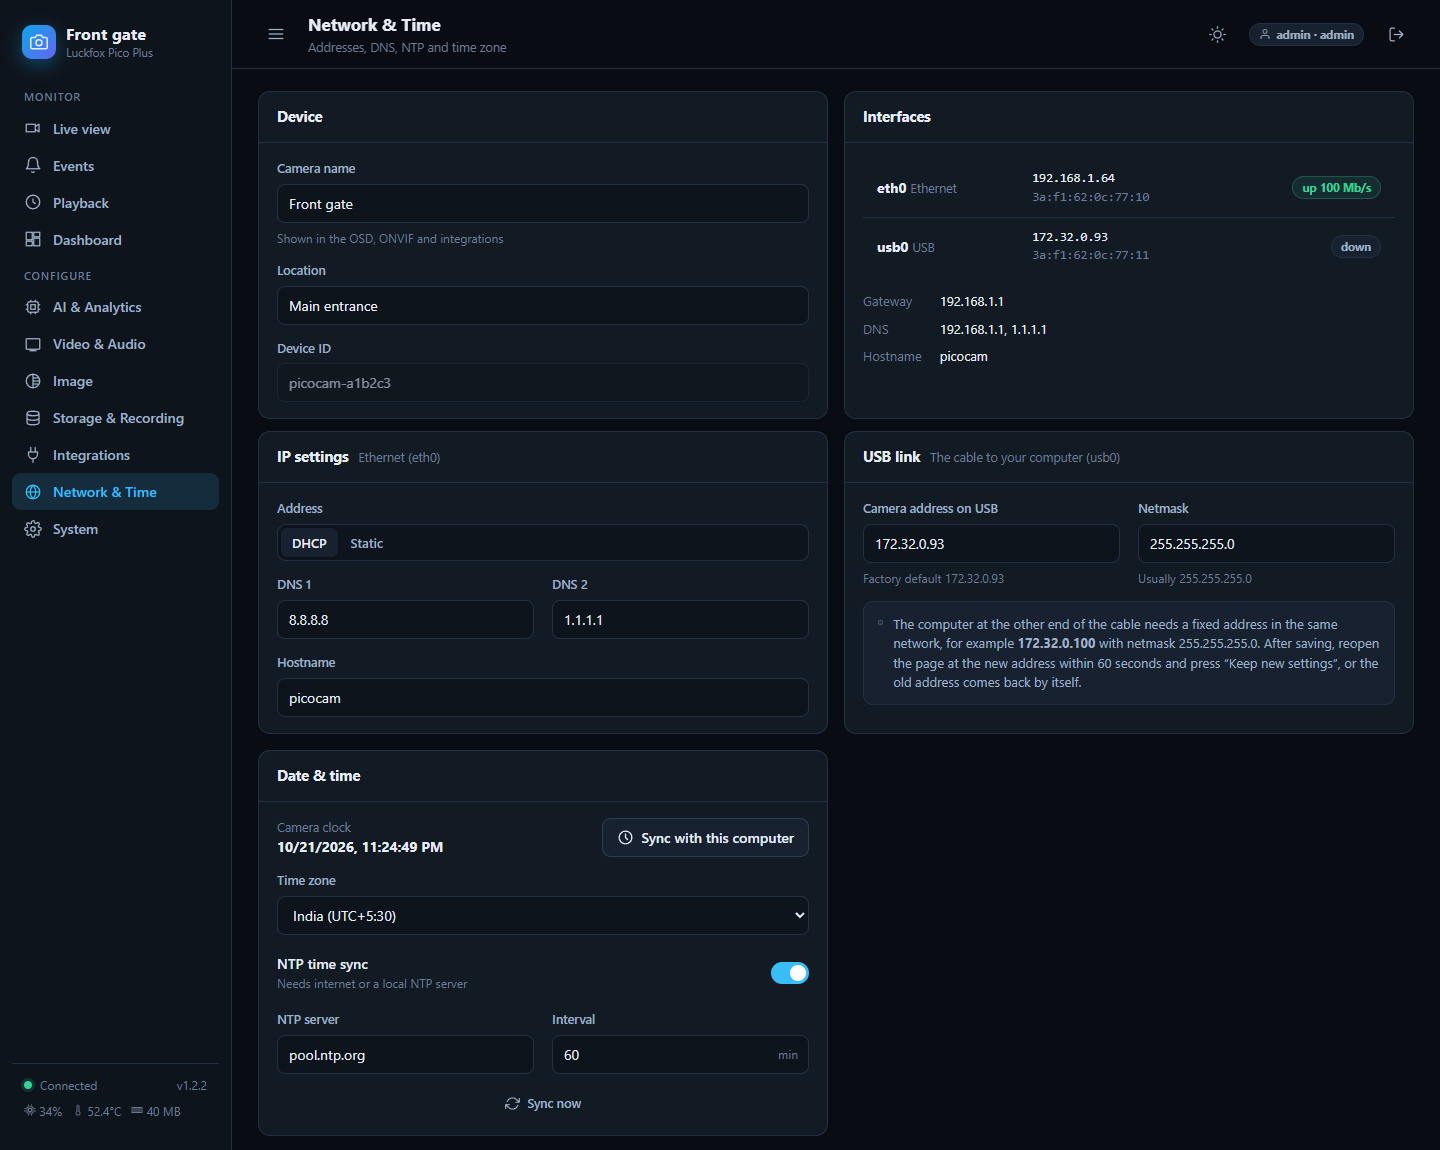Click Sync with this computer button
Image resolution: width=1440 pixels, height=1150 pixels.
click(705, 838)
